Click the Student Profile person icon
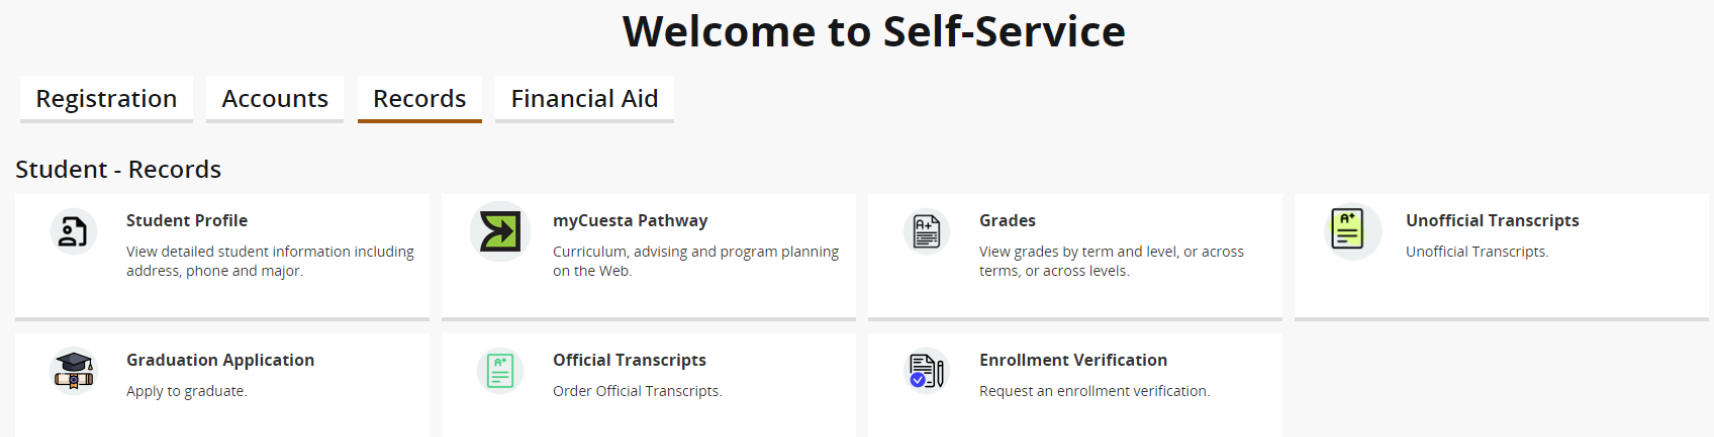Screen dimensions: 1714x437 (x=73, y=232)
